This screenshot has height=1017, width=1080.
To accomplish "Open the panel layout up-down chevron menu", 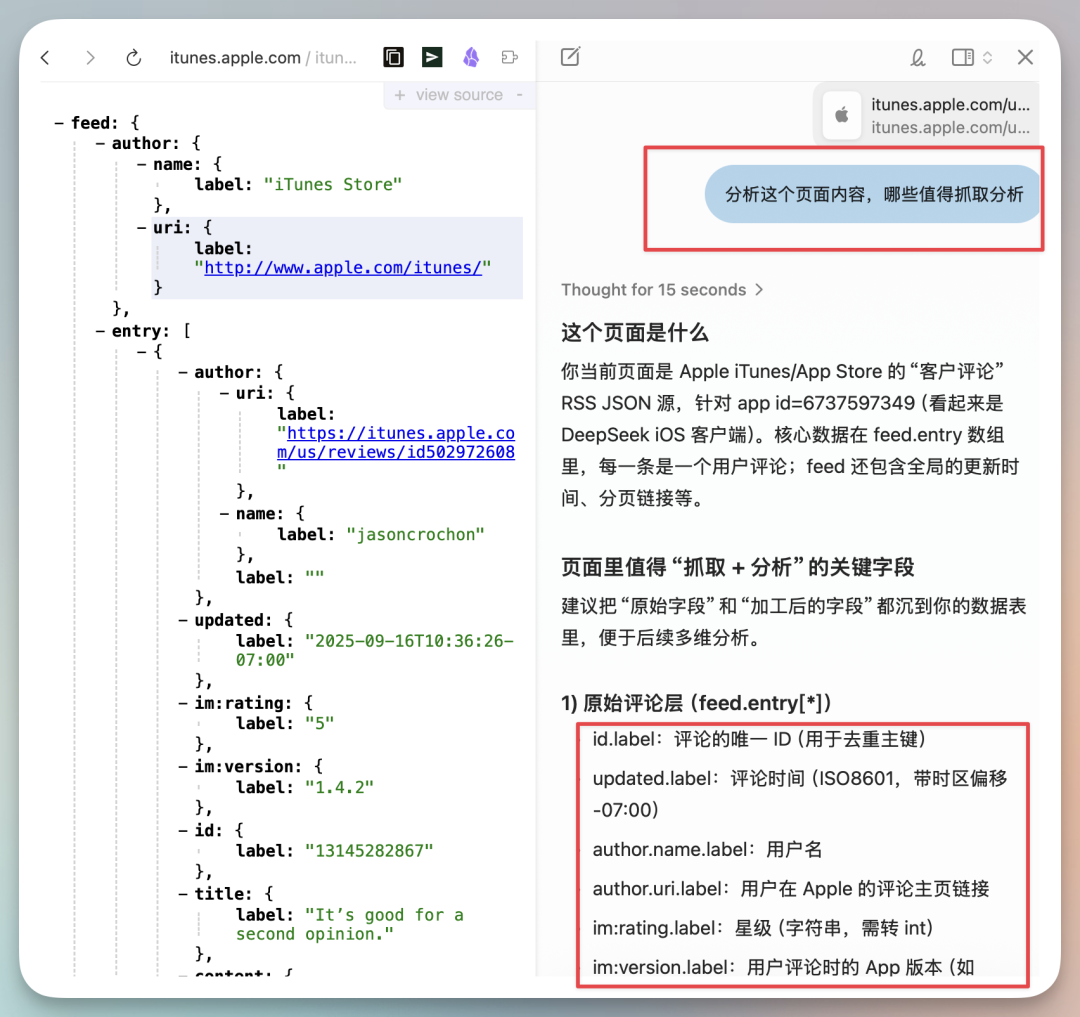I will pyautogui.click(x=987, y=57).
